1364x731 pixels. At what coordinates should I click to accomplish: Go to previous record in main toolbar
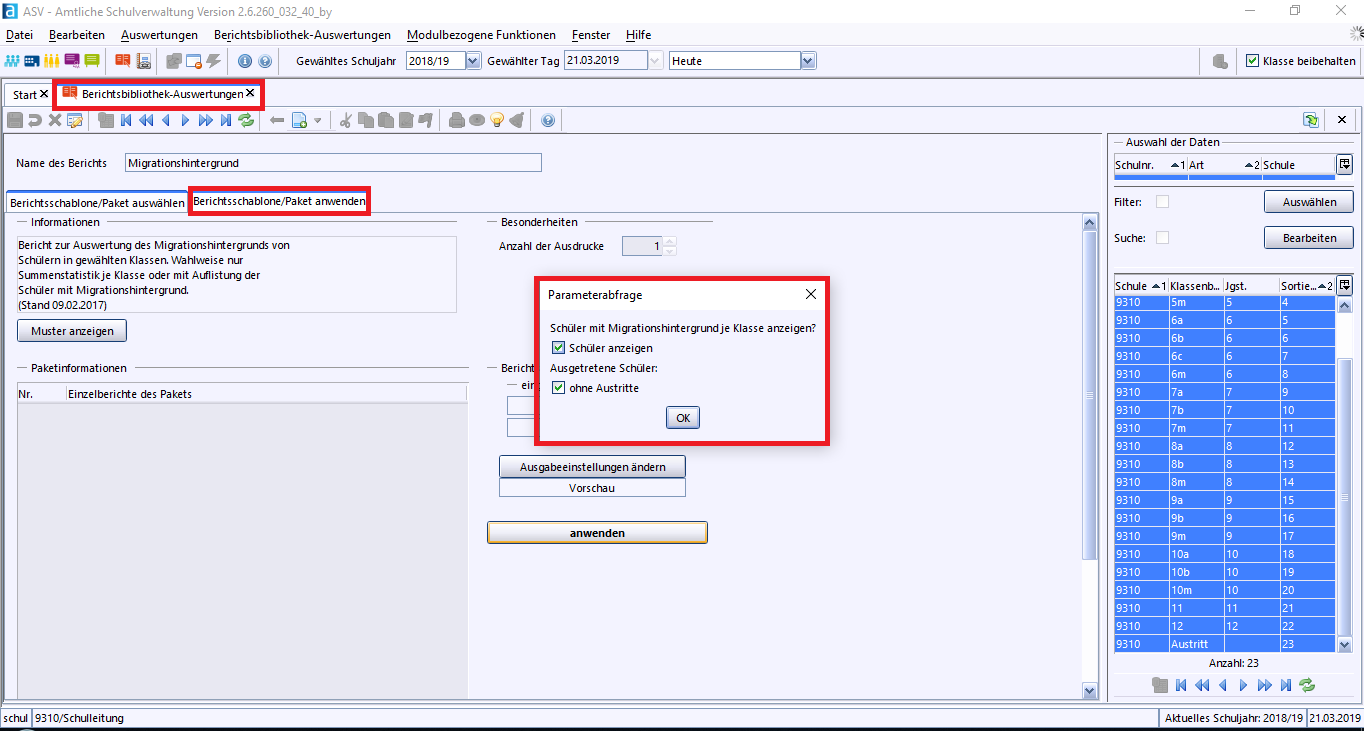(166, 120)
